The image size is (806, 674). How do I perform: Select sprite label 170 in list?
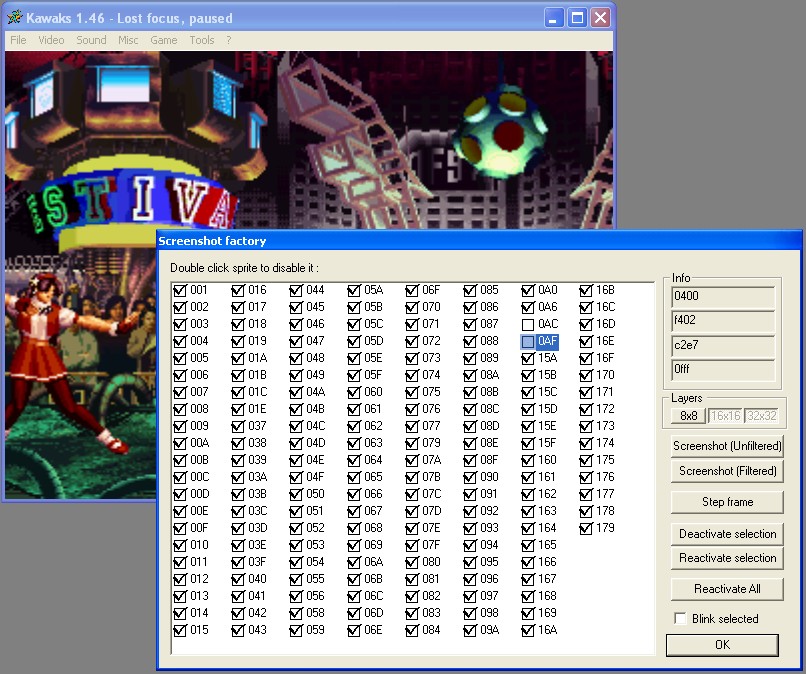[605, 375]
